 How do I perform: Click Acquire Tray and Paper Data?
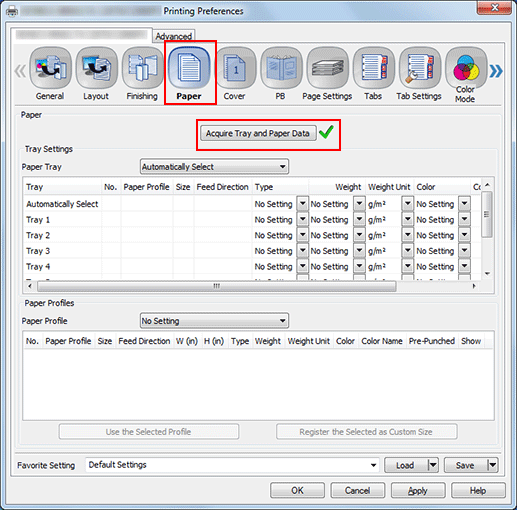click(258, 133)
